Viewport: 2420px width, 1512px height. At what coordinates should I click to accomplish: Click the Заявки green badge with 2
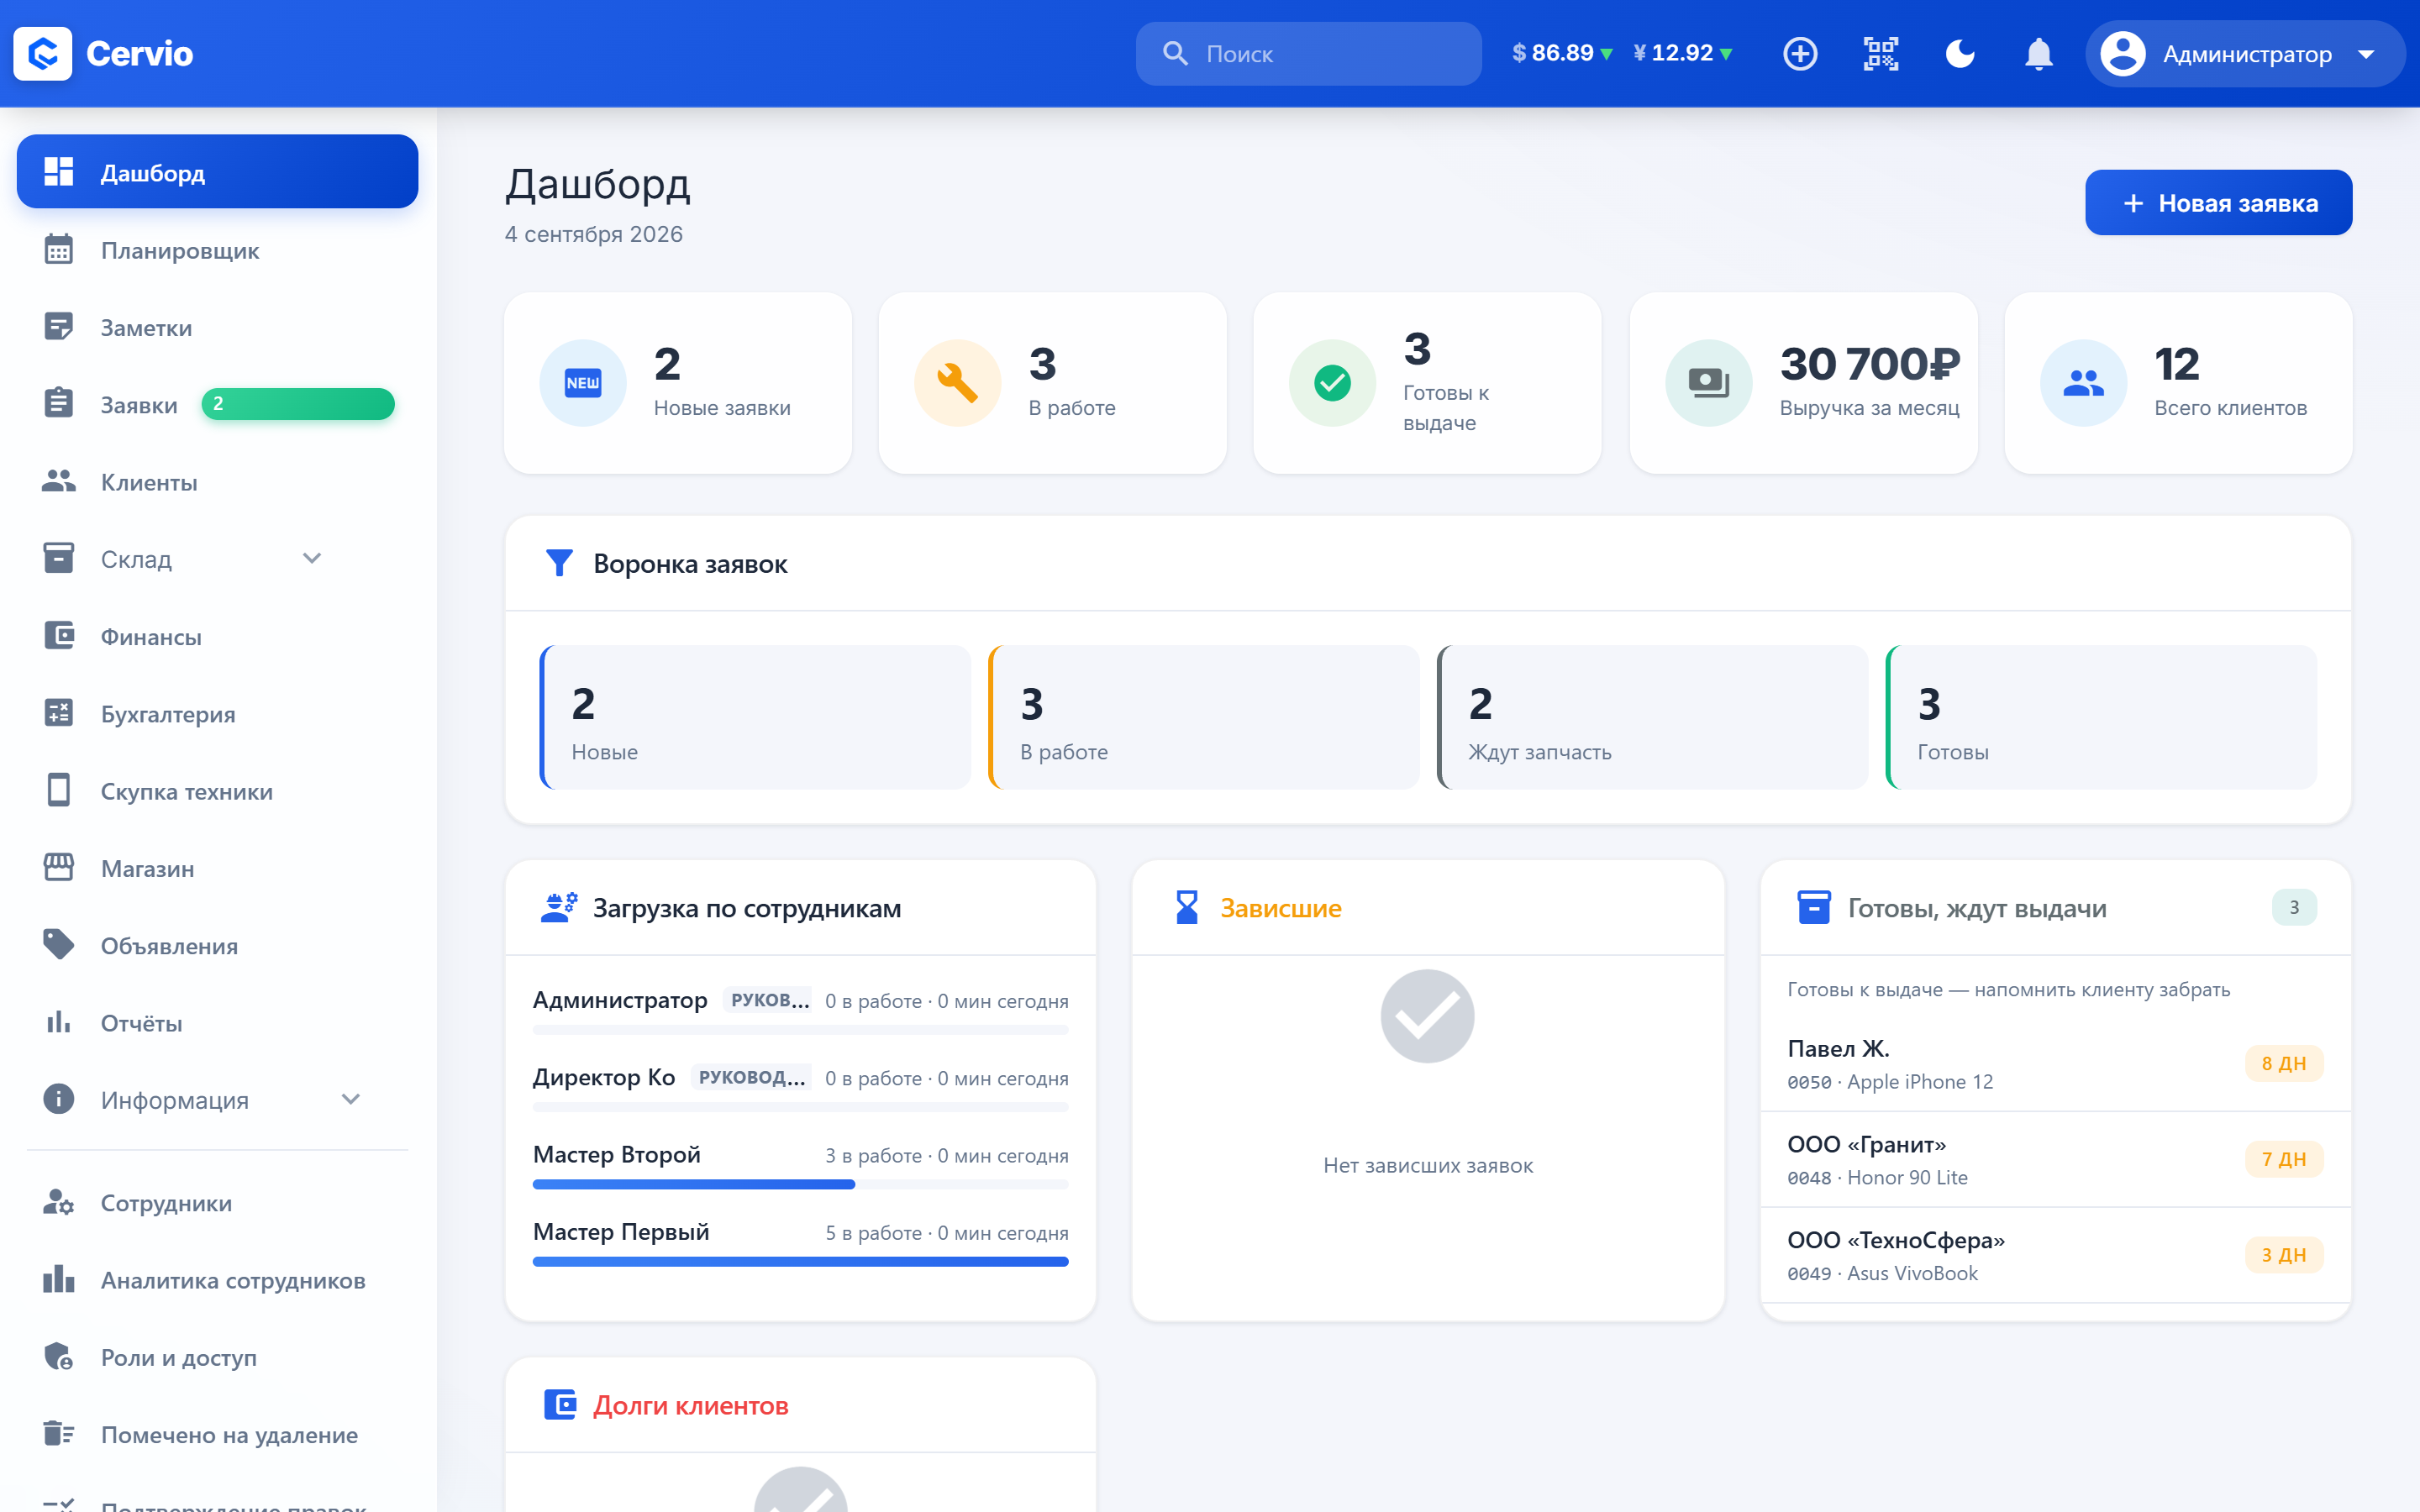298,404
